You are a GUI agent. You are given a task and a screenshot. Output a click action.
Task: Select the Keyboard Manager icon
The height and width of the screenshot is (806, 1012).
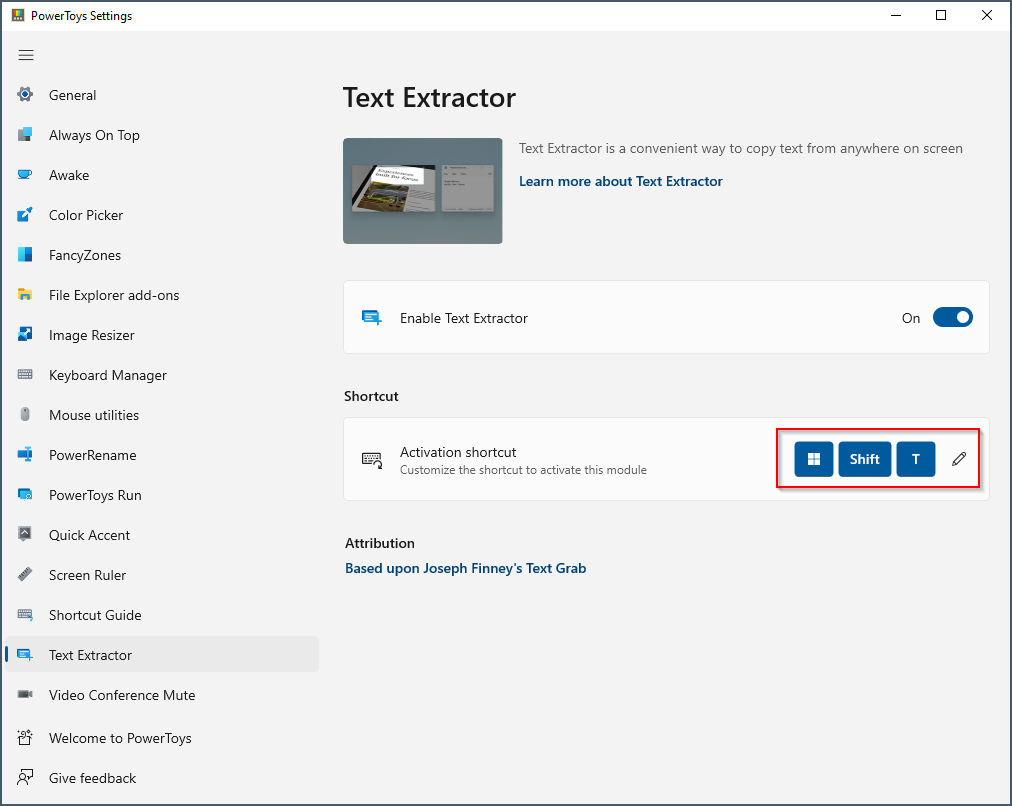[x=25, y=375]
